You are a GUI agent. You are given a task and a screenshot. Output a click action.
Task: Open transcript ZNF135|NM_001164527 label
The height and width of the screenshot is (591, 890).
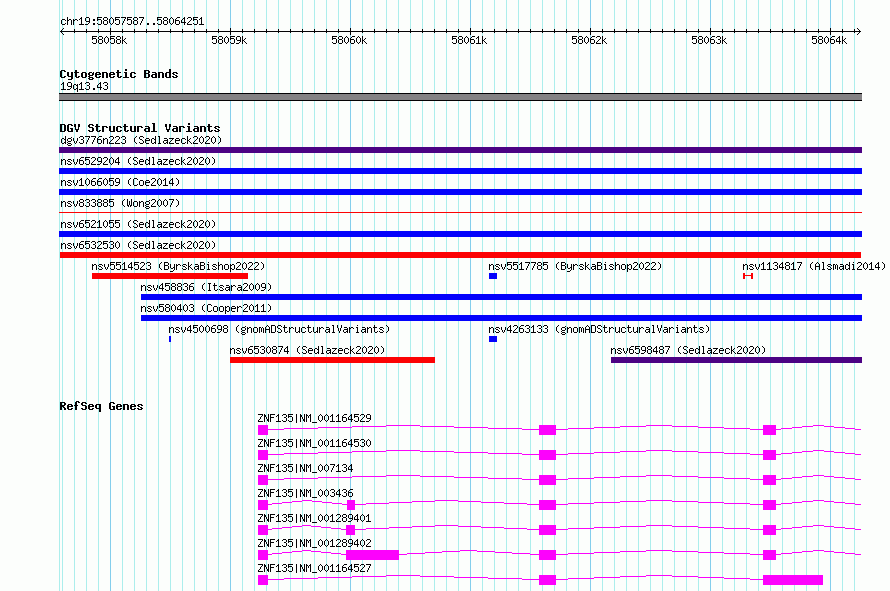(314, 568)
